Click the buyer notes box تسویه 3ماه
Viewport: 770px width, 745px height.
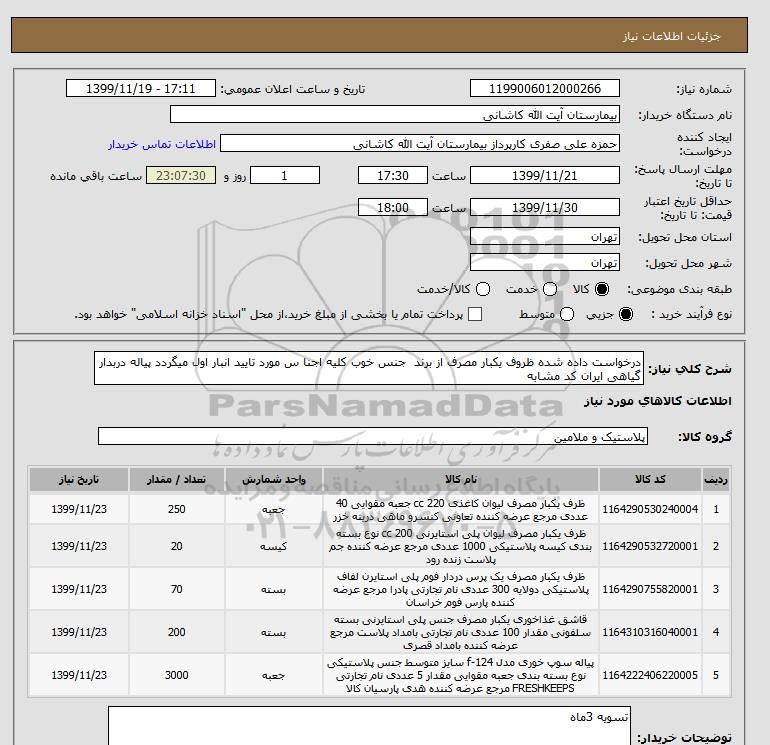point(369,726)
